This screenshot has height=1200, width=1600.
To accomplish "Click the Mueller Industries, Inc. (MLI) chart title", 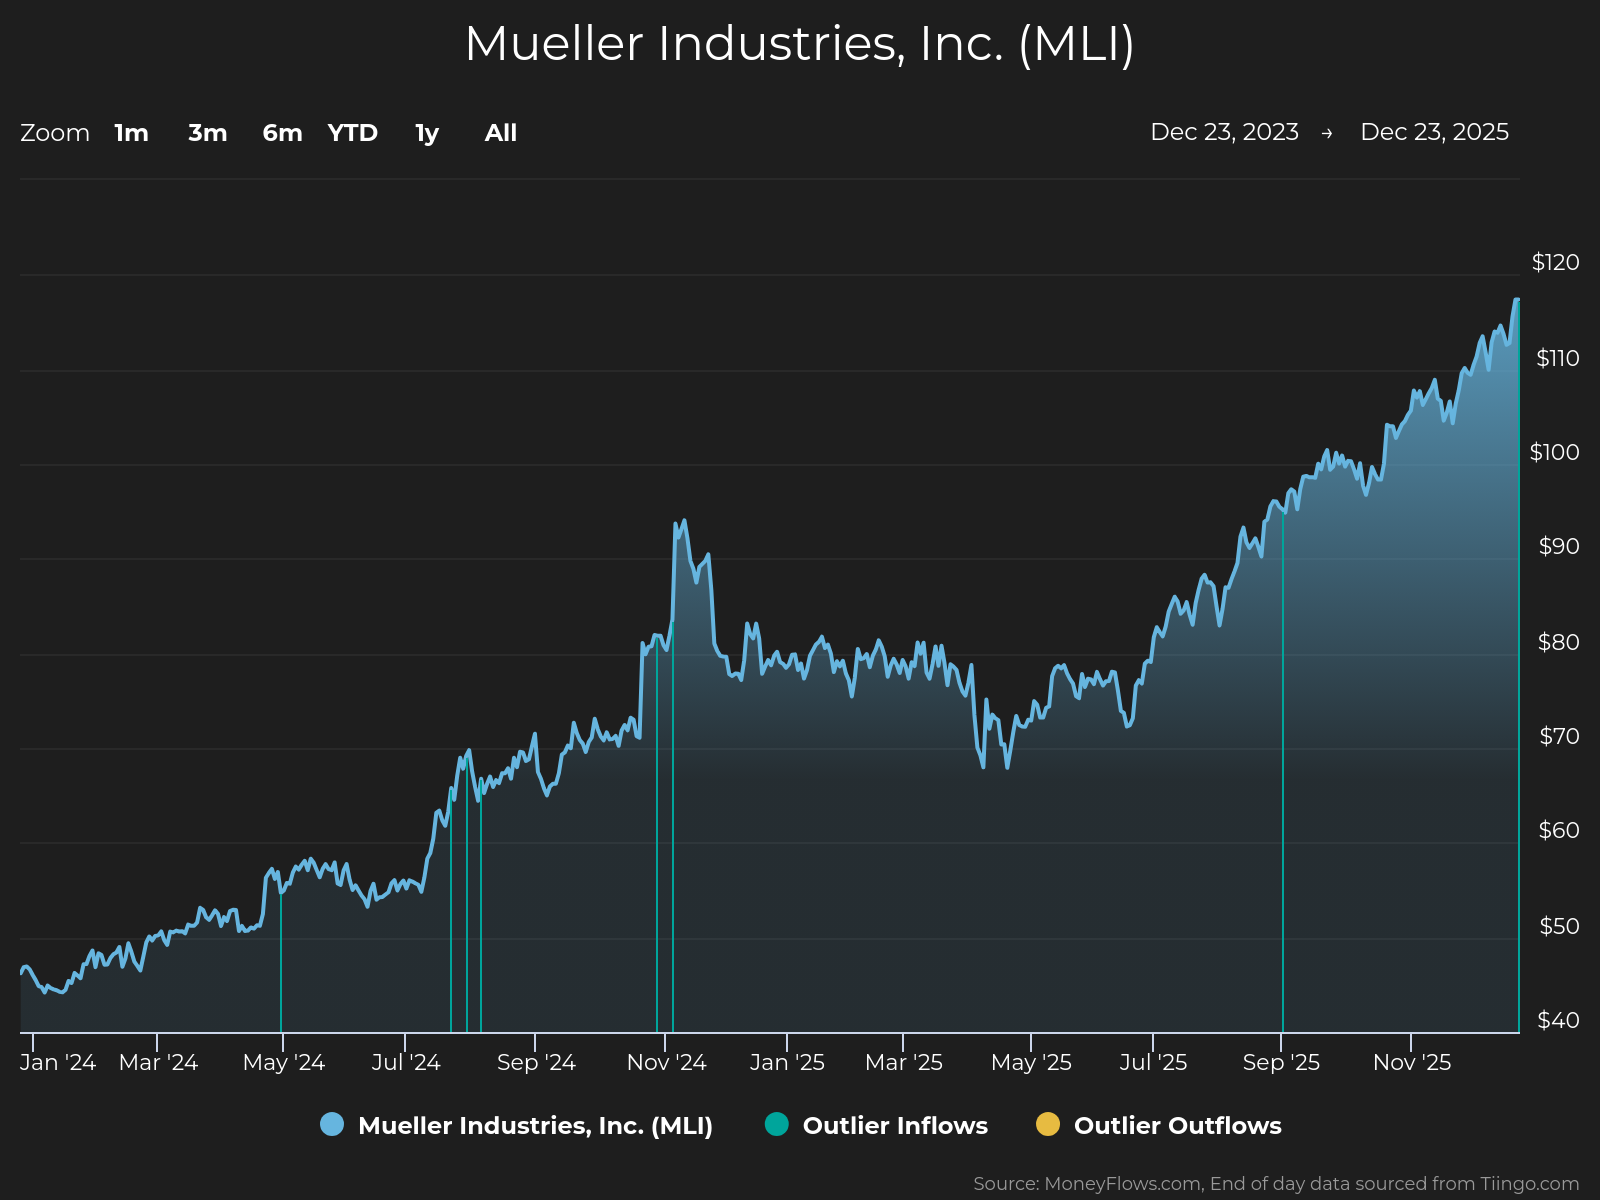I will pyautogui.click(x=800, y=44).
